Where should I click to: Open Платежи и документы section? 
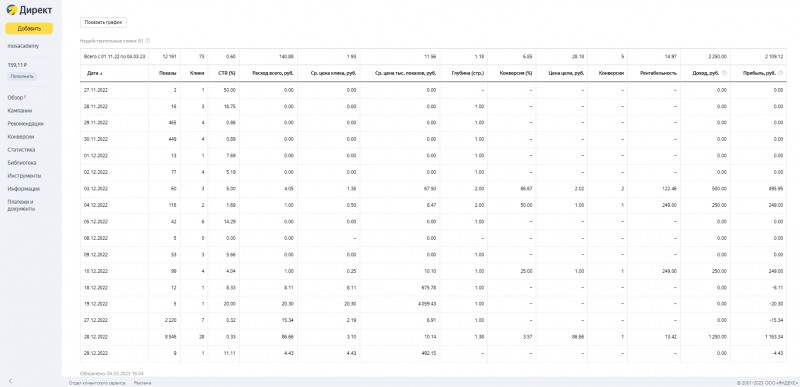coord(21,205)
